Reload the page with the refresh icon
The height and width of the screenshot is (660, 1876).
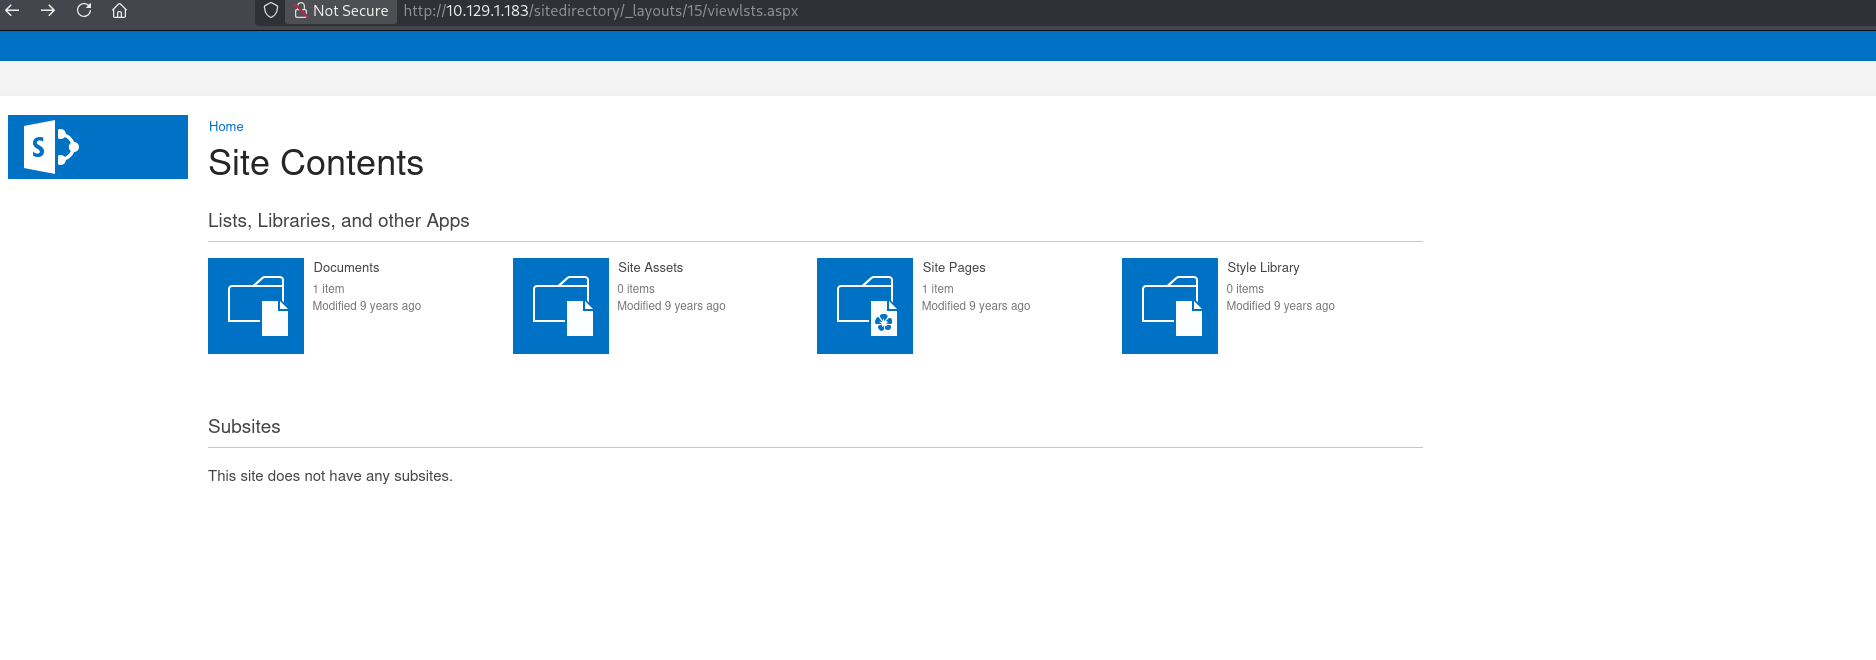pos(84,11)
